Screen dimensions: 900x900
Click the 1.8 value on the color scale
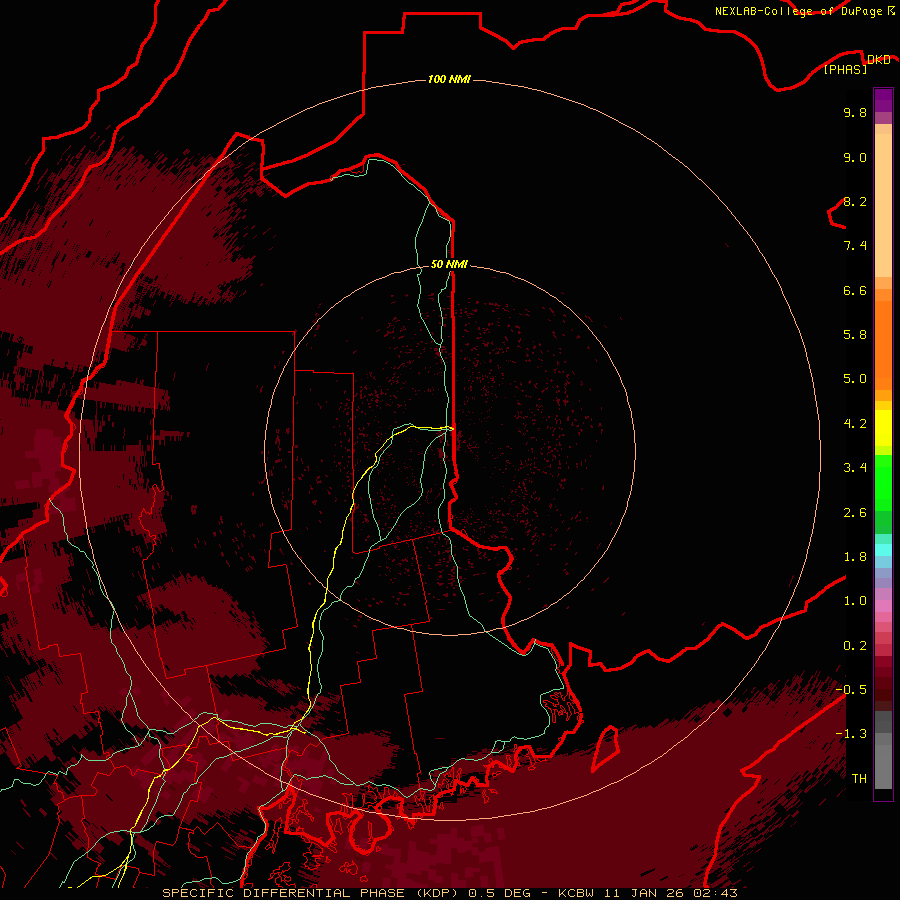click(855, 557)
